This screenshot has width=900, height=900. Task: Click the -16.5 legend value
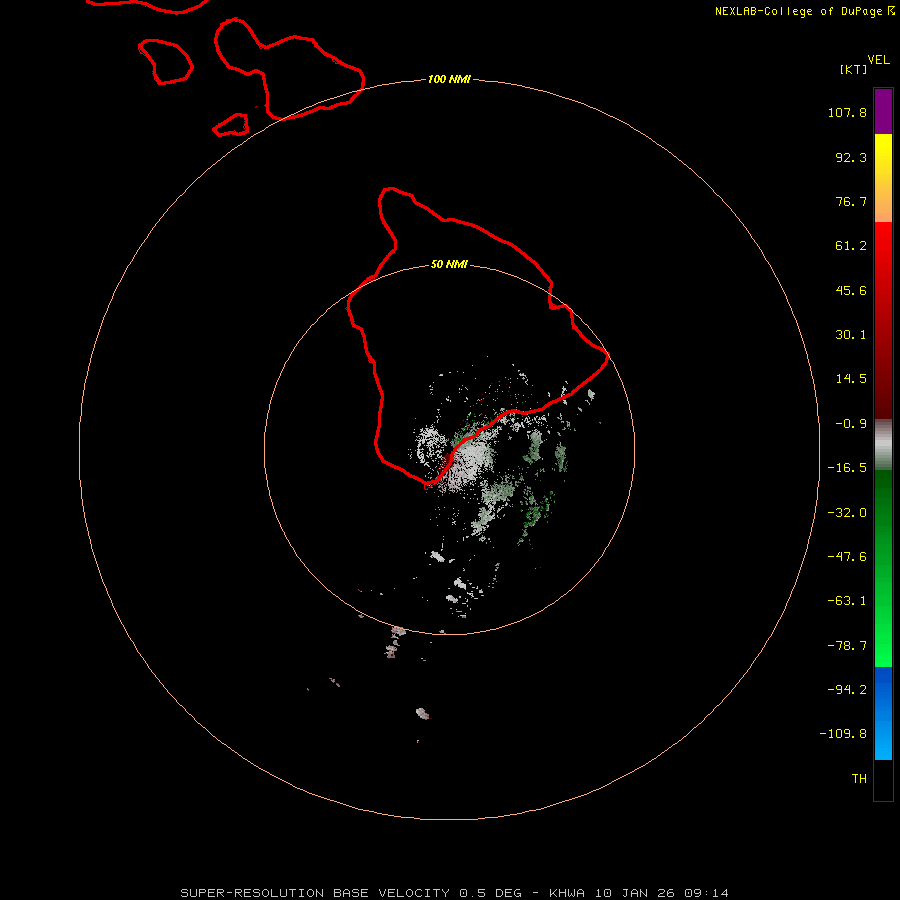tap(847, 468)
